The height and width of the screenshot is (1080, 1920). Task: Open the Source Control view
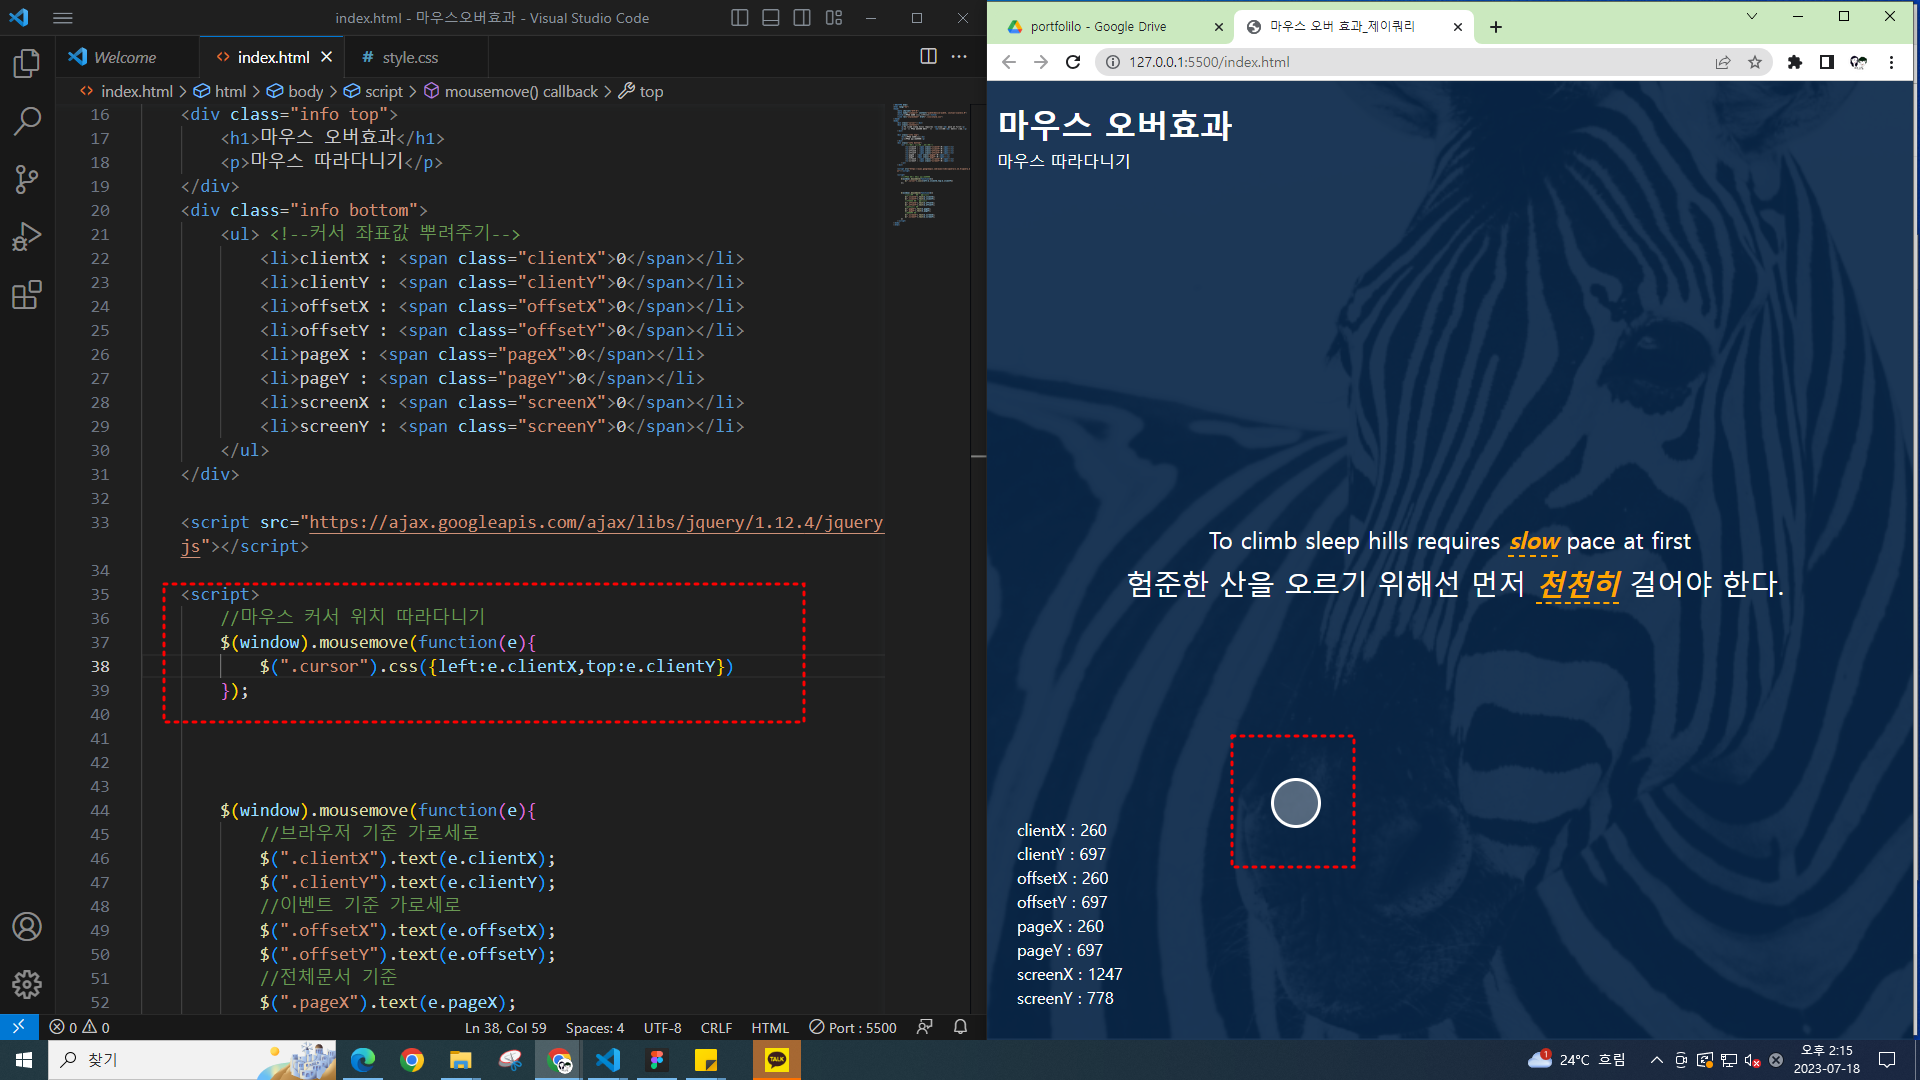27,180
